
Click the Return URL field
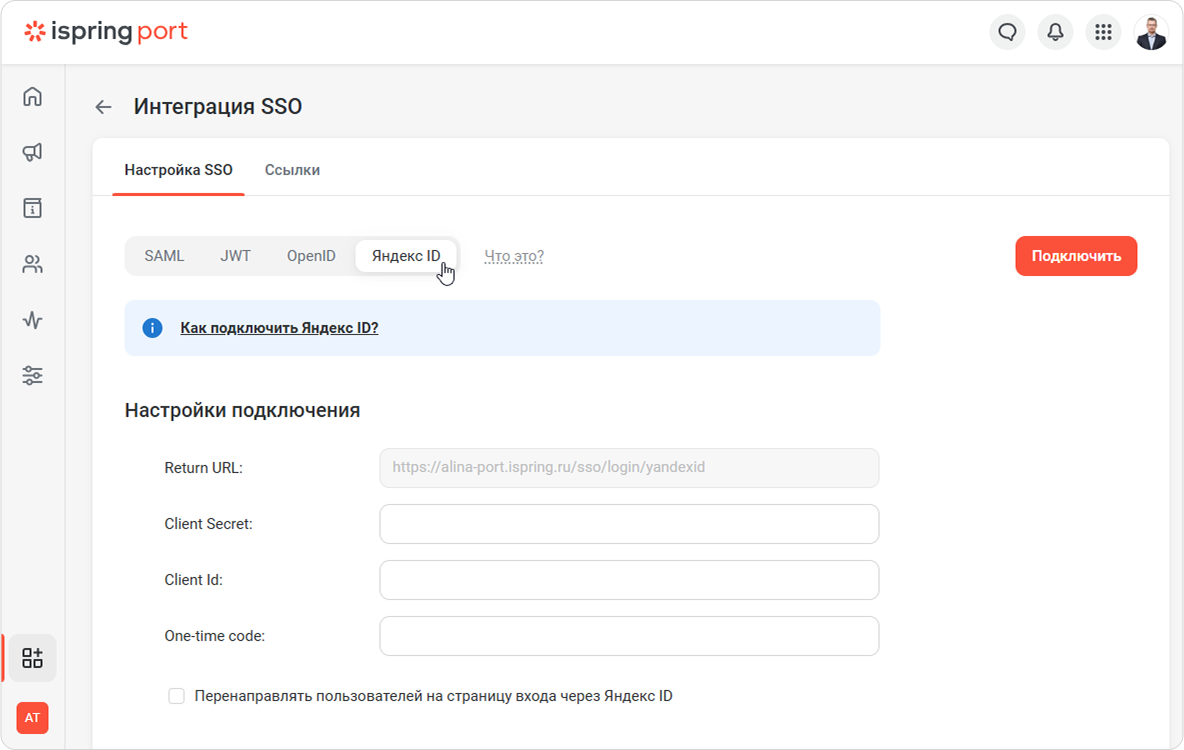(629, 468)
